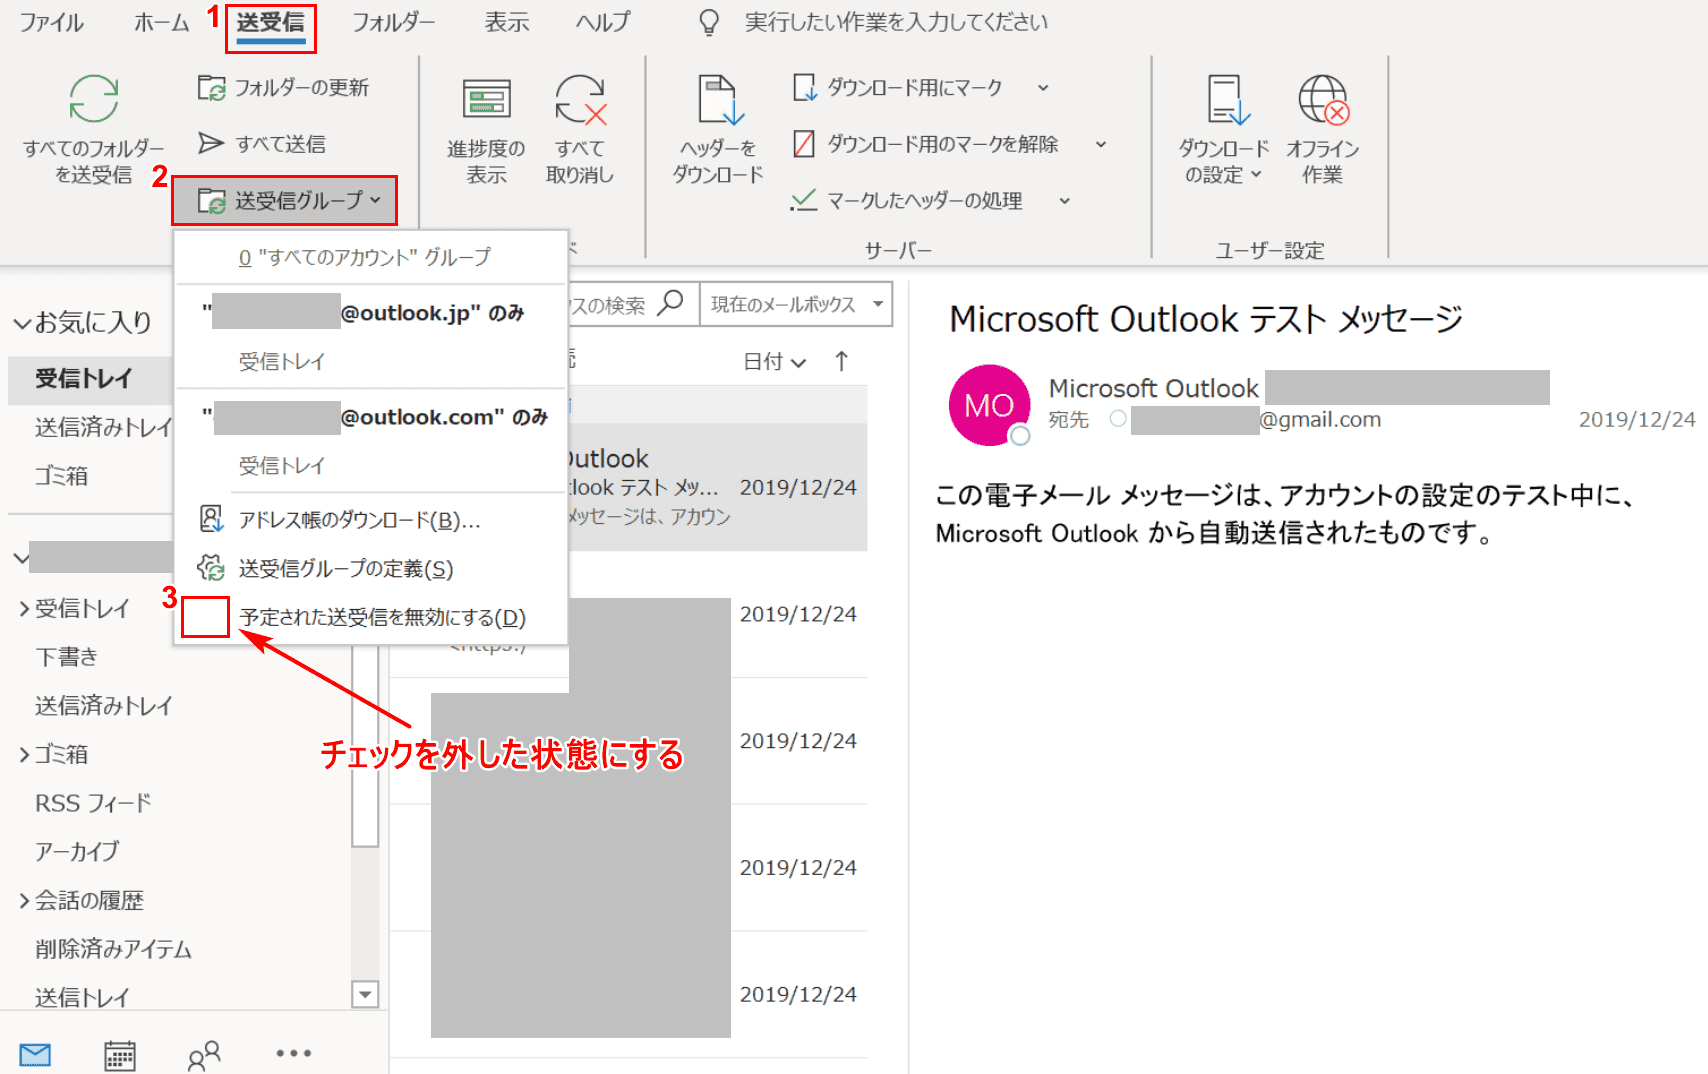Click 実行したい作業を入力してください search box

point(895,22)
